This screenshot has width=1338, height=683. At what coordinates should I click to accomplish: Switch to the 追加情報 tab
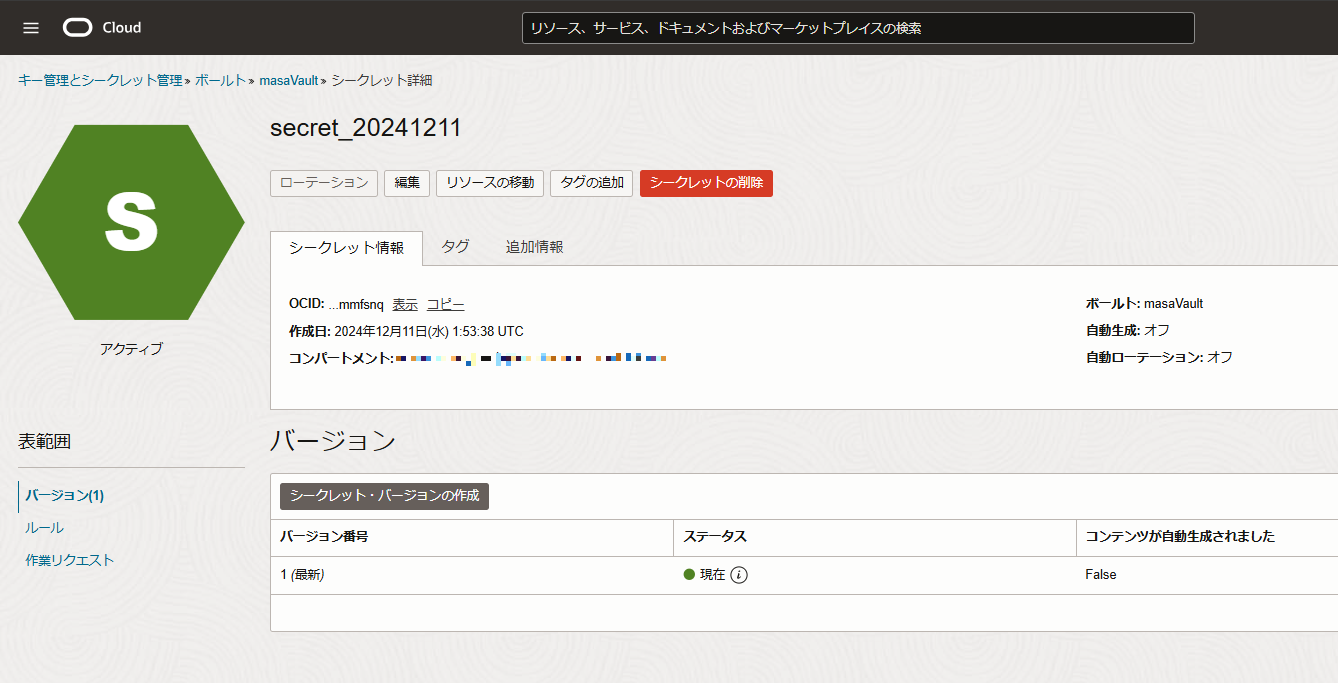click(x=534, y=247)
